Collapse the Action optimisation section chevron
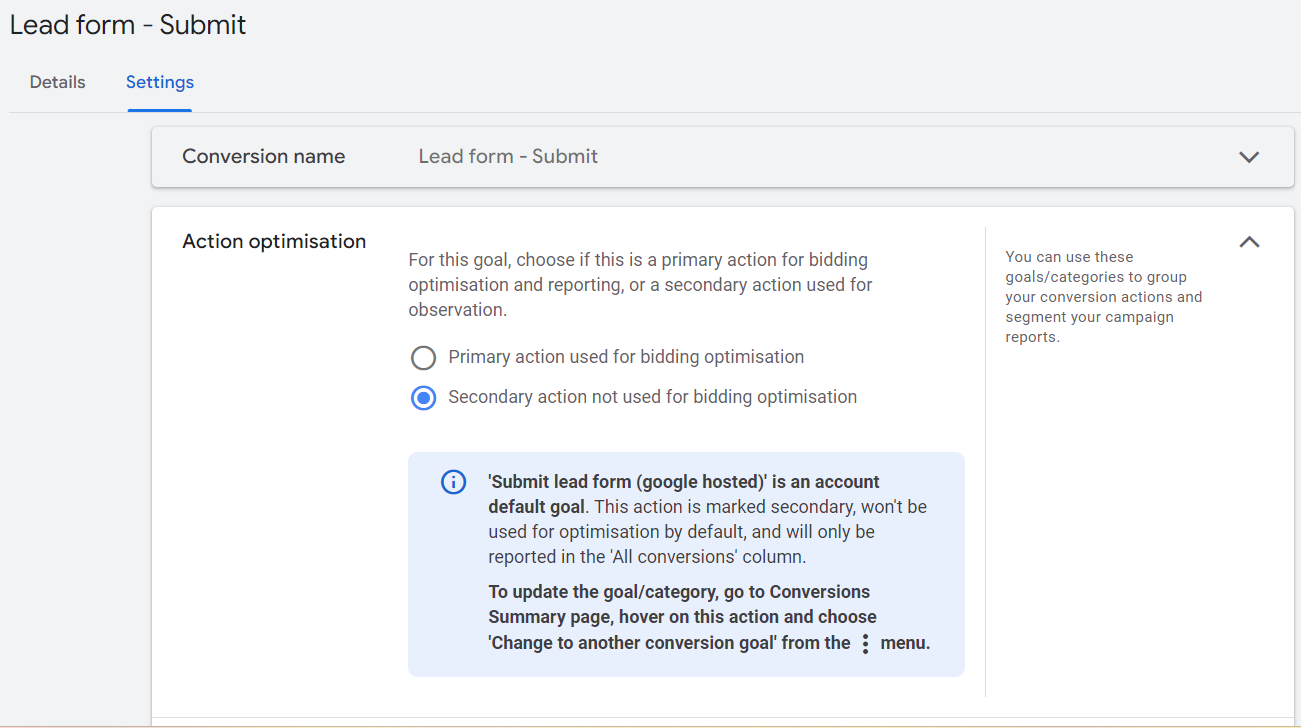This screenshot has width=1301, height=728. point(1249,242)
